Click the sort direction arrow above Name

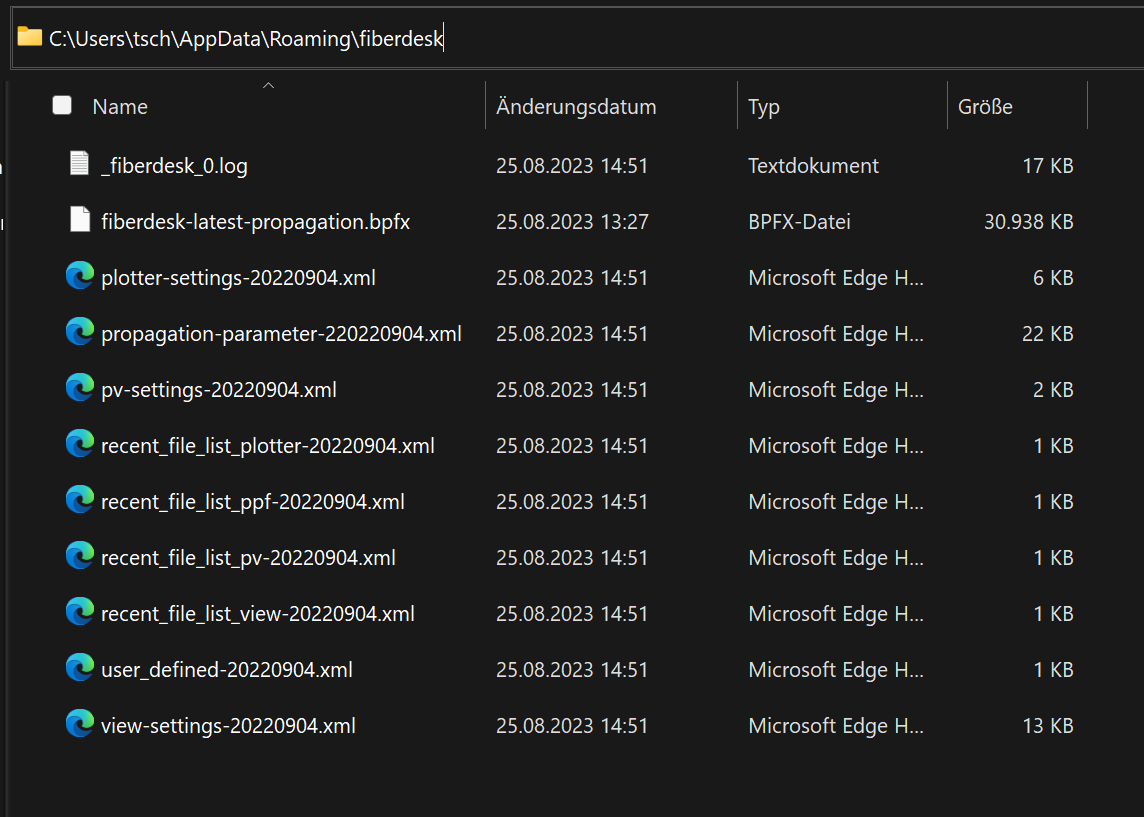pyautogui.click(x=268, y=85)
